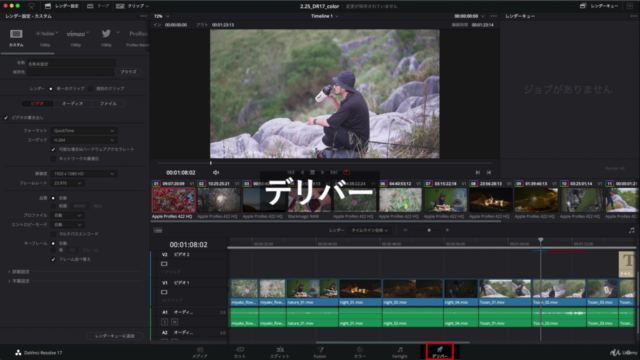The width and height of the screenshot is (640, 360).
Task: Toggle the Clips panel button
Action: pos(132,6)
